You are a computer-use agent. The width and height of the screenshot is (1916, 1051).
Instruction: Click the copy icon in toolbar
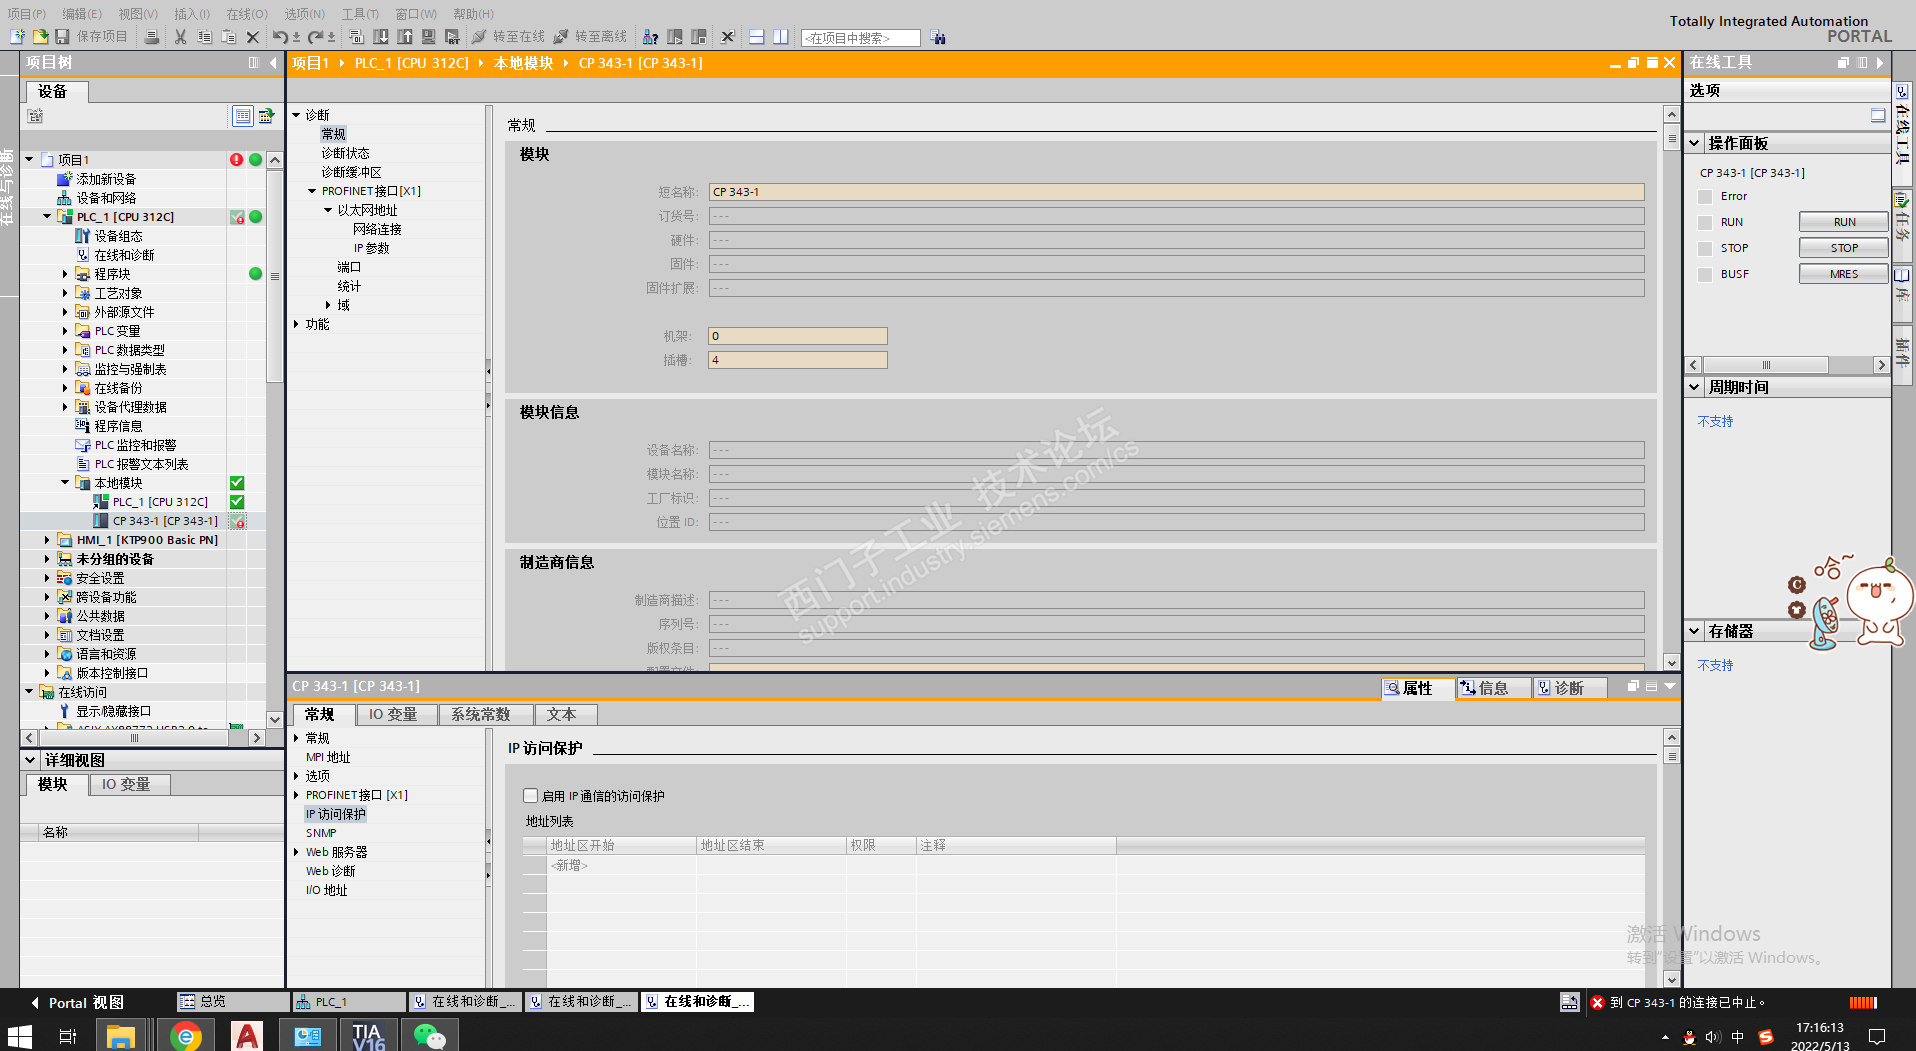coord(204,37)
